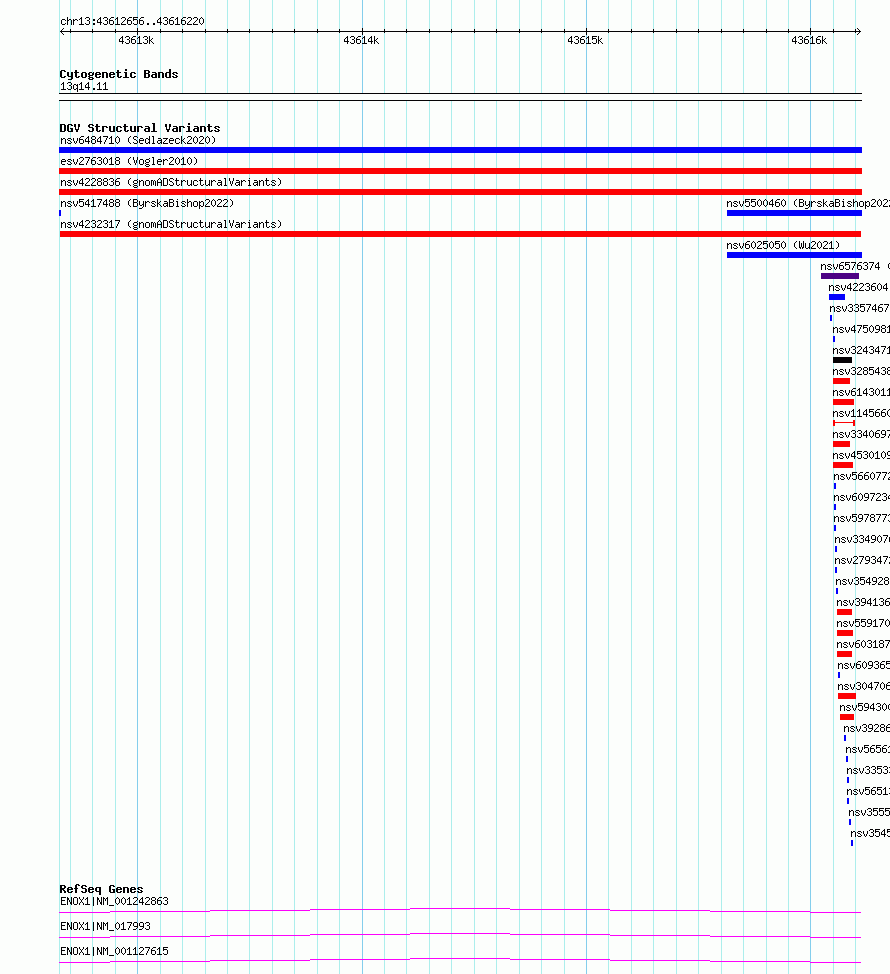Screen dimensions: 890x974
Task: Click the ruler's left scroll arrow
Action: click(x=63, y=31)
